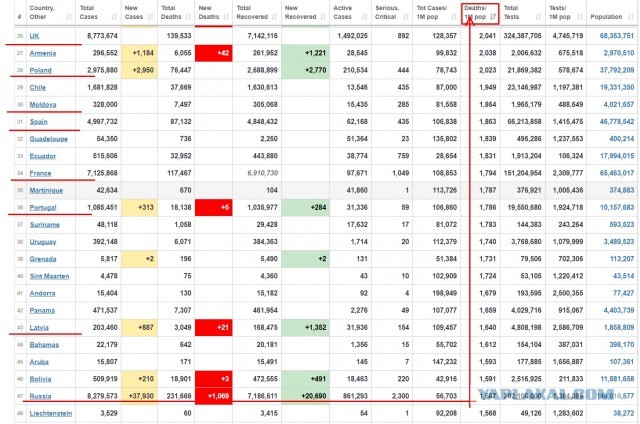Open the Ecuador country link

click(43, 156)
